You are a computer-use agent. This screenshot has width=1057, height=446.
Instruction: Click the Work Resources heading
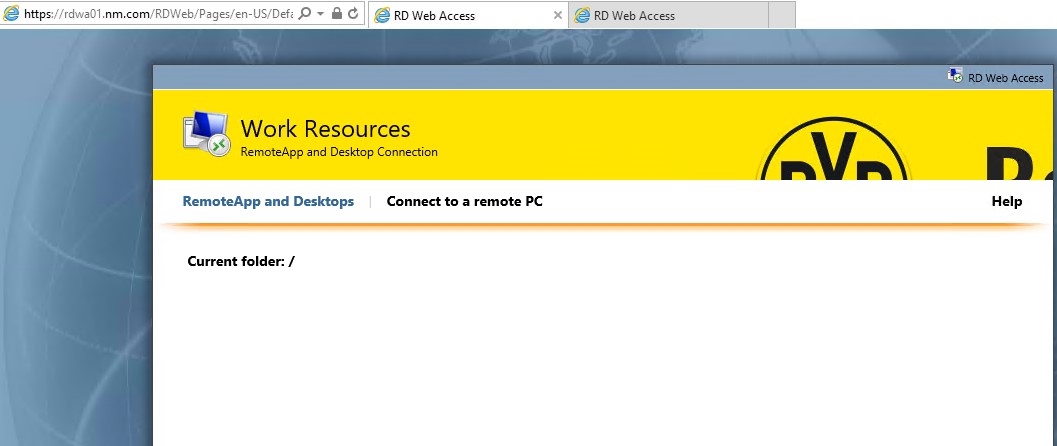click(325, 129)
